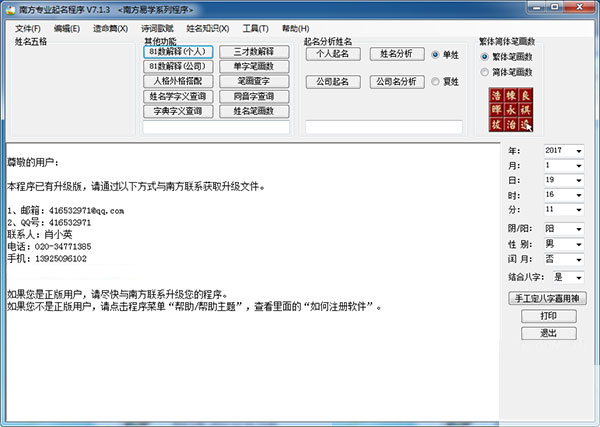This screenshot has width=600, height=427.
Task: Click the 三才数解释 button
Action: [254, 52]
